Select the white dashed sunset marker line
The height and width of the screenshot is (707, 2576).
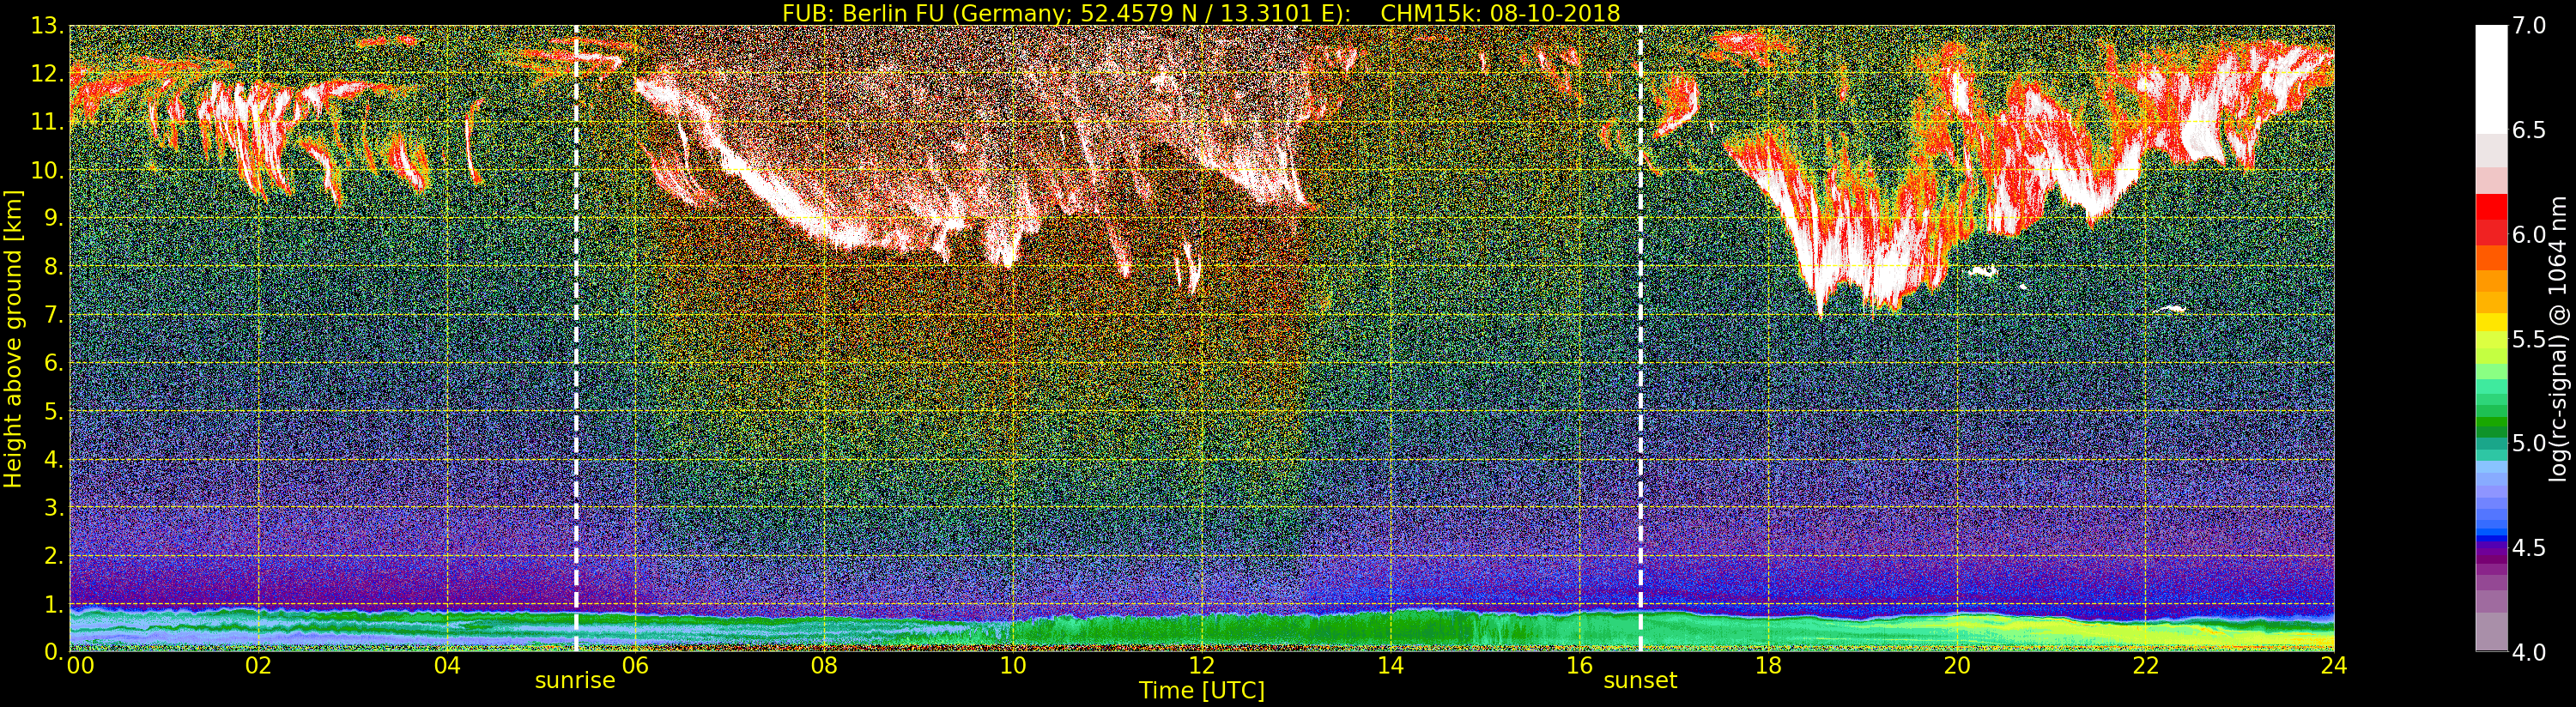click(x=1641, y=338)
